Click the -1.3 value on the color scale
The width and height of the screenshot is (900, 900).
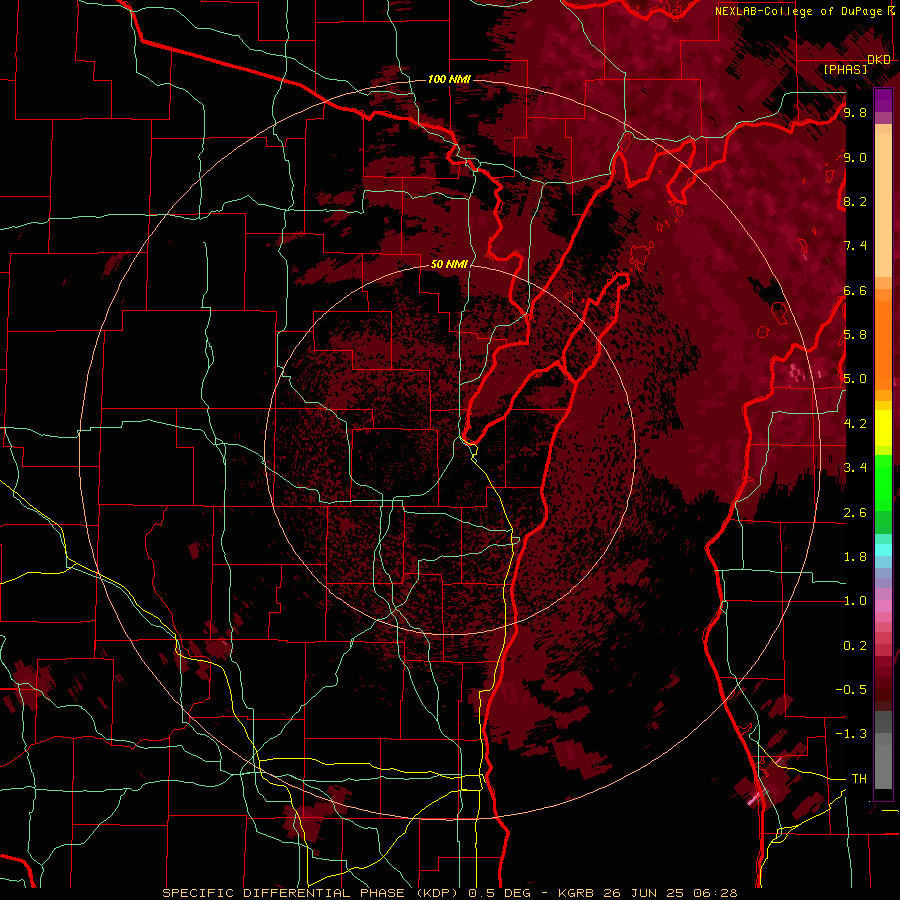(x=851, y=734)
